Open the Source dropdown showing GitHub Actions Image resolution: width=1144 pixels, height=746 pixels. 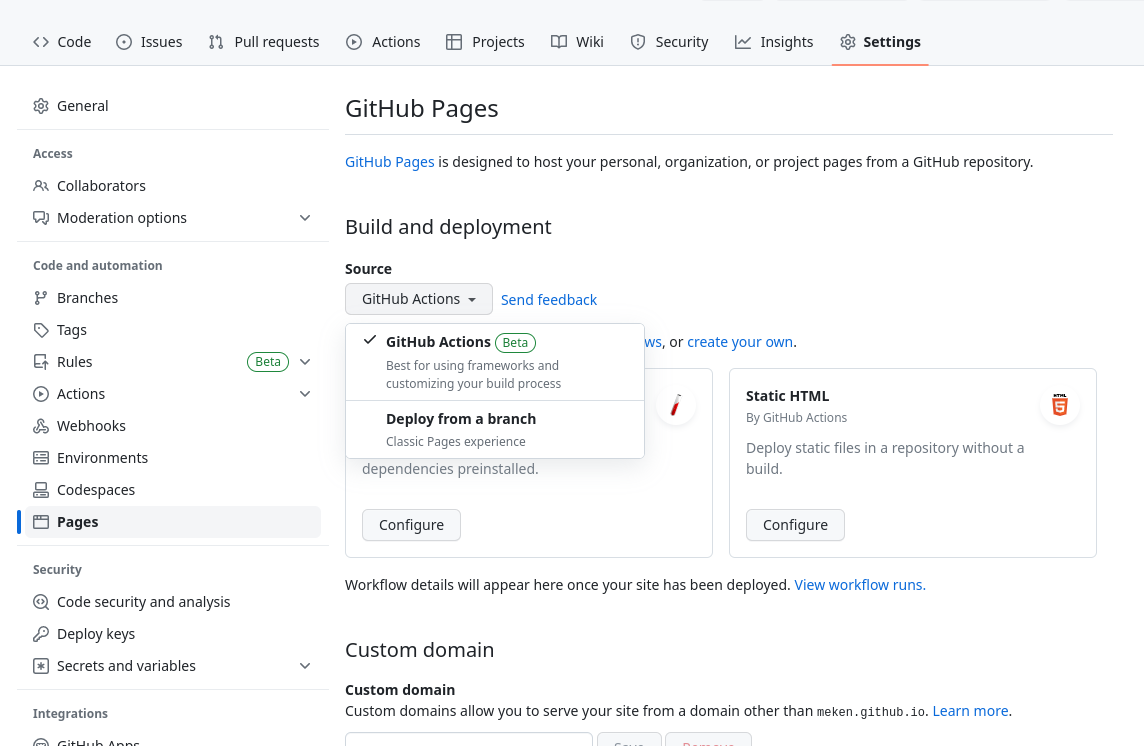coord(418,299)
